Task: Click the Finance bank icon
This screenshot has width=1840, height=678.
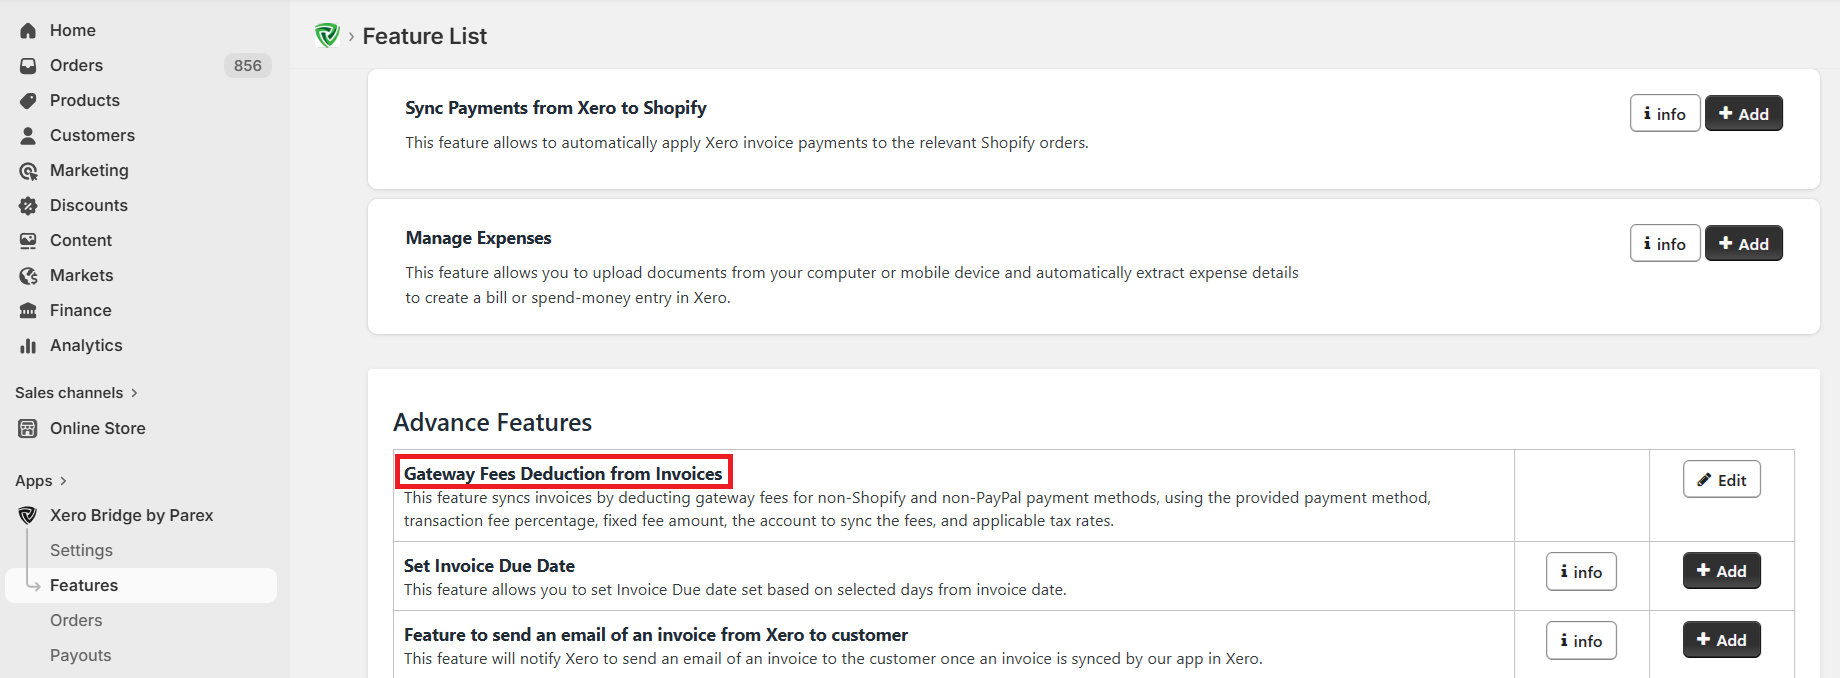Action: 28,311
